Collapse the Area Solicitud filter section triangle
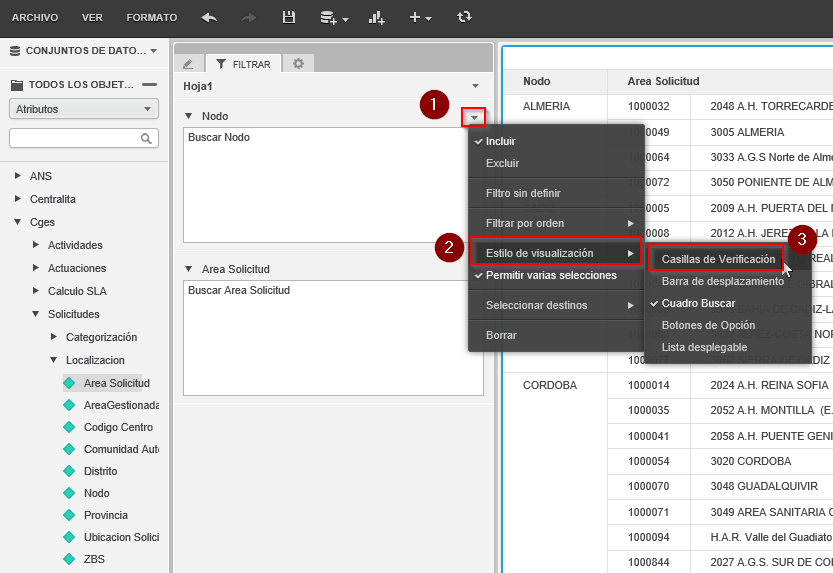The image size is (833, 573). coord(189,269)
